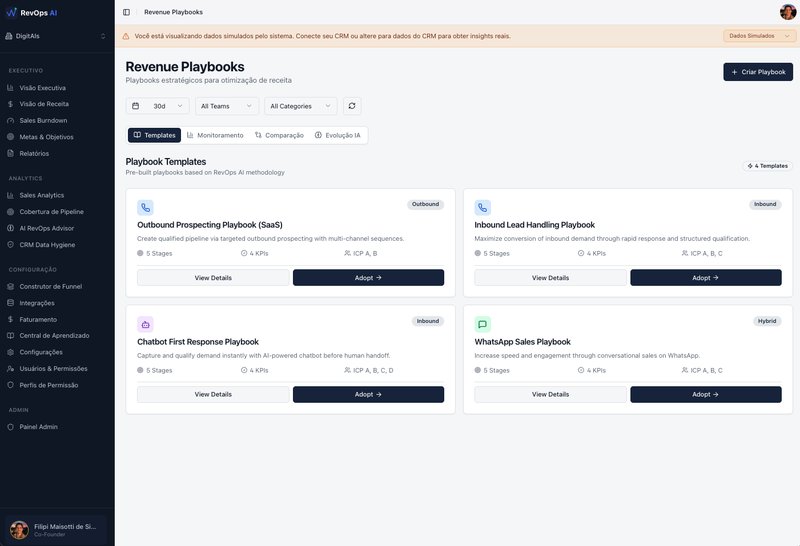View Details of Outbound Prospecting Playbook
The width and height of the screenshot is (800, 546).
pyautogui.click(x=213, y=278)
